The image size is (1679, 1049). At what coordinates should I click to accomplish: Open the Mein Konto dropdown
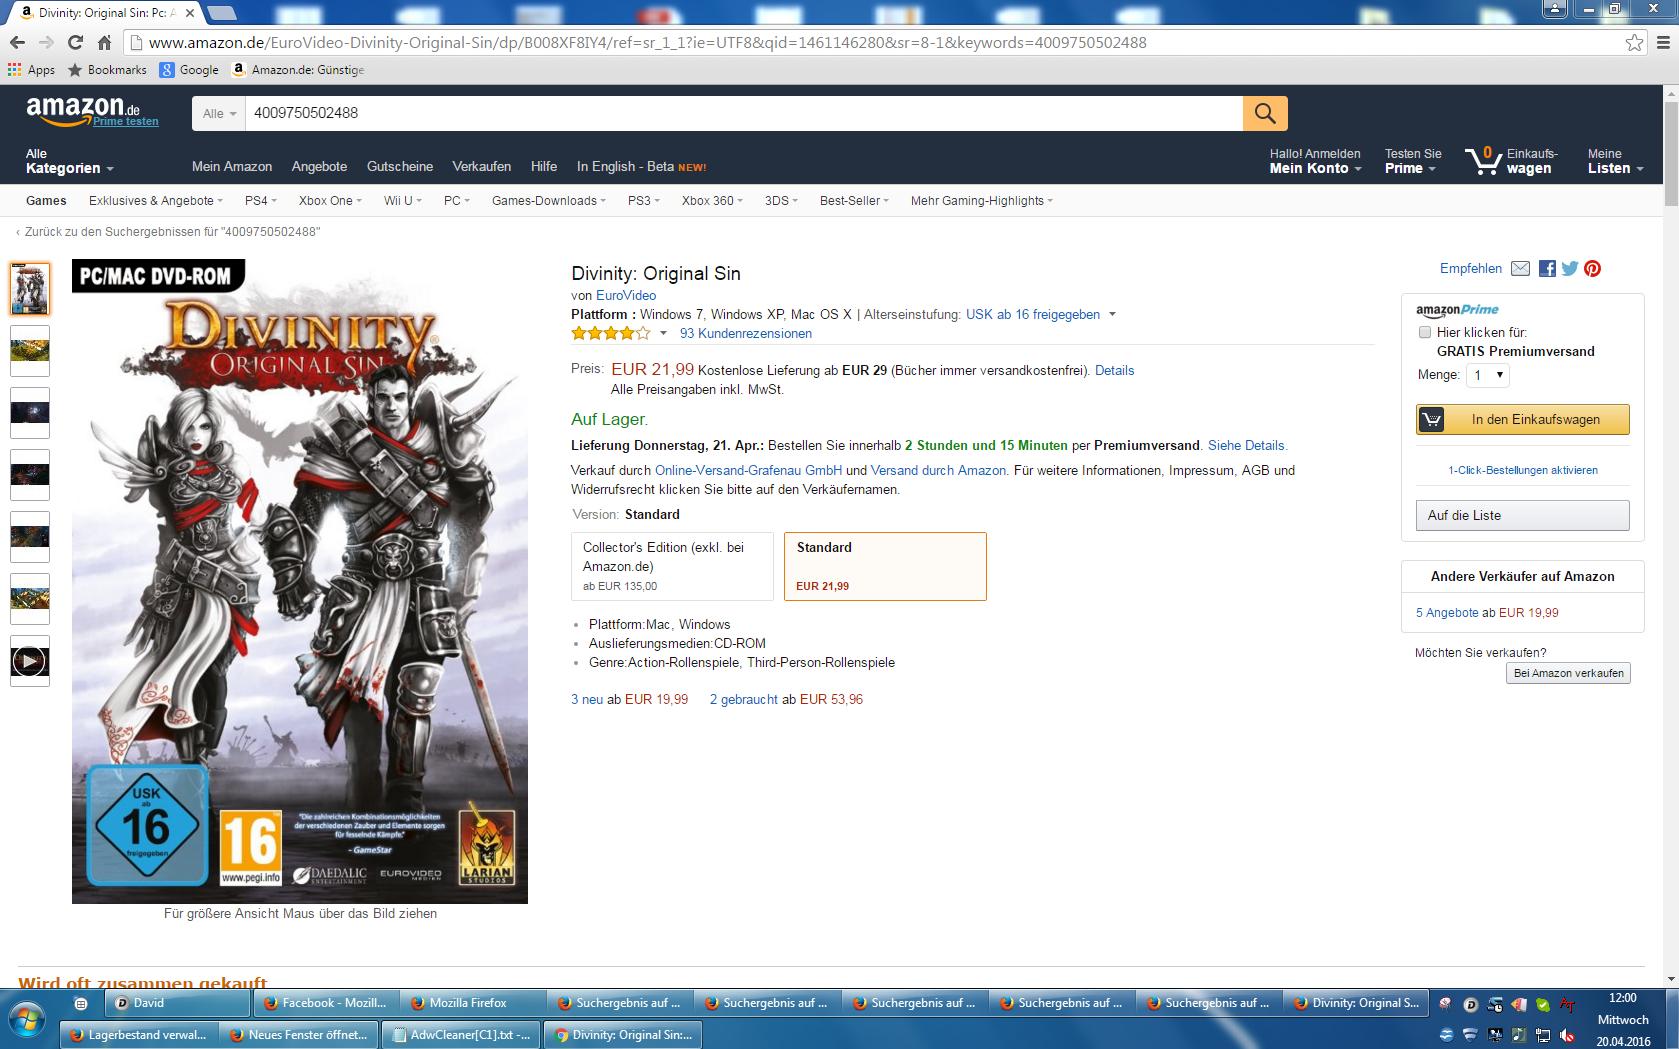point(1315,161)
